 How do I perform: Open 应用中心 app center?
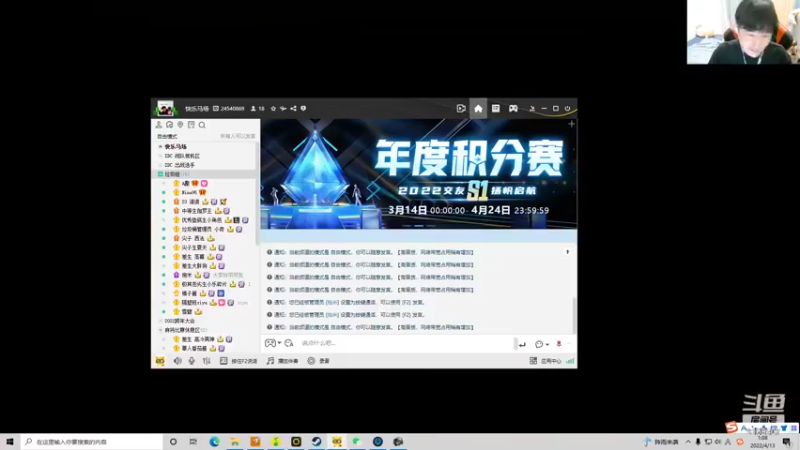[545, 361]
